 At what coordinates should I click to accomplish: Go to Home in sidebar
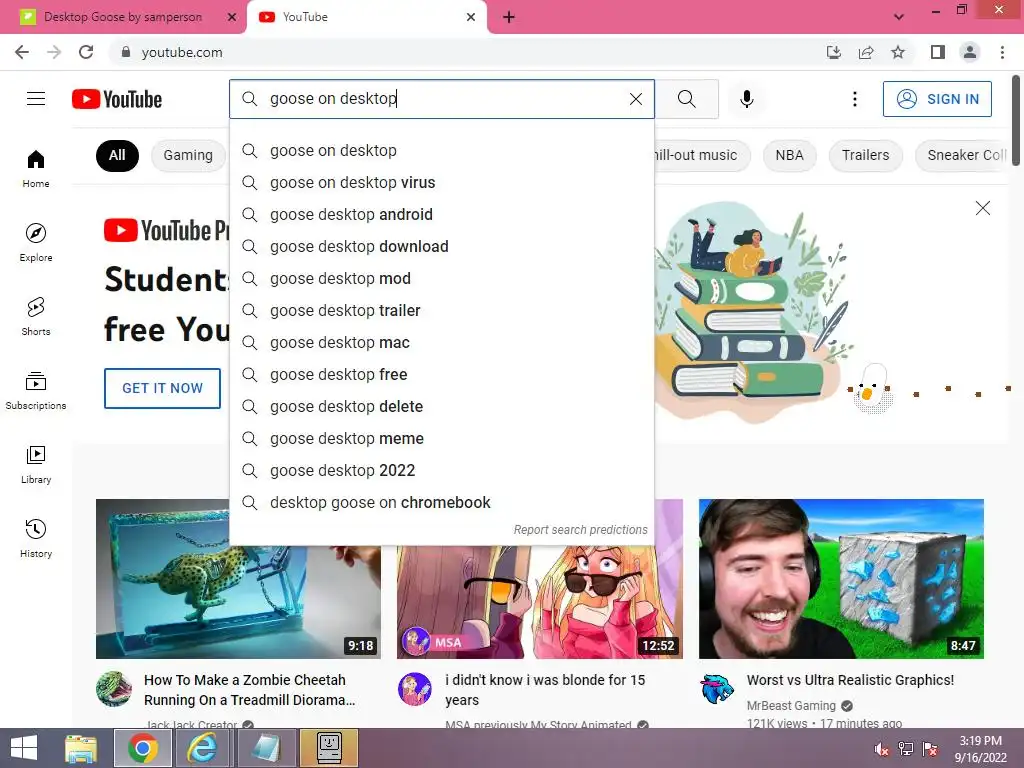pyautogui.click(x=36, y=168)
